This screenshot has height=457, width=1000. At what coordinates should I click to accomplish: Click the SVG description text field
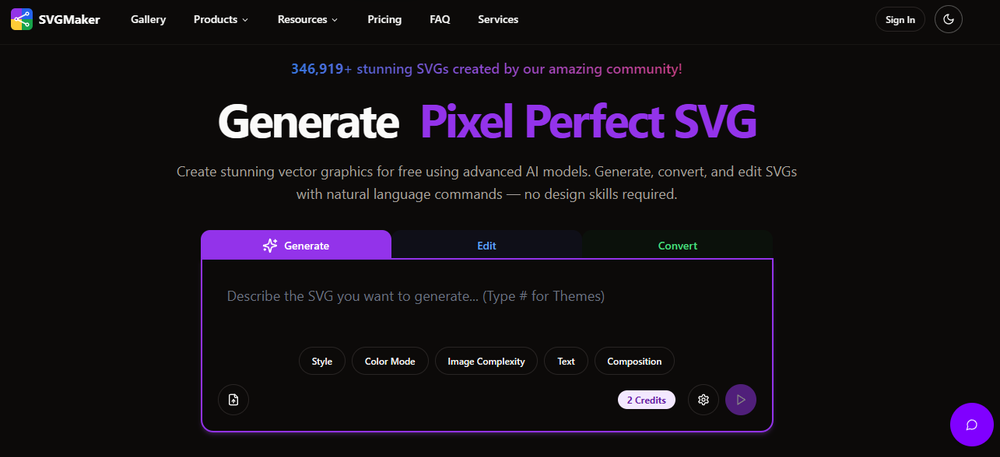486,297
